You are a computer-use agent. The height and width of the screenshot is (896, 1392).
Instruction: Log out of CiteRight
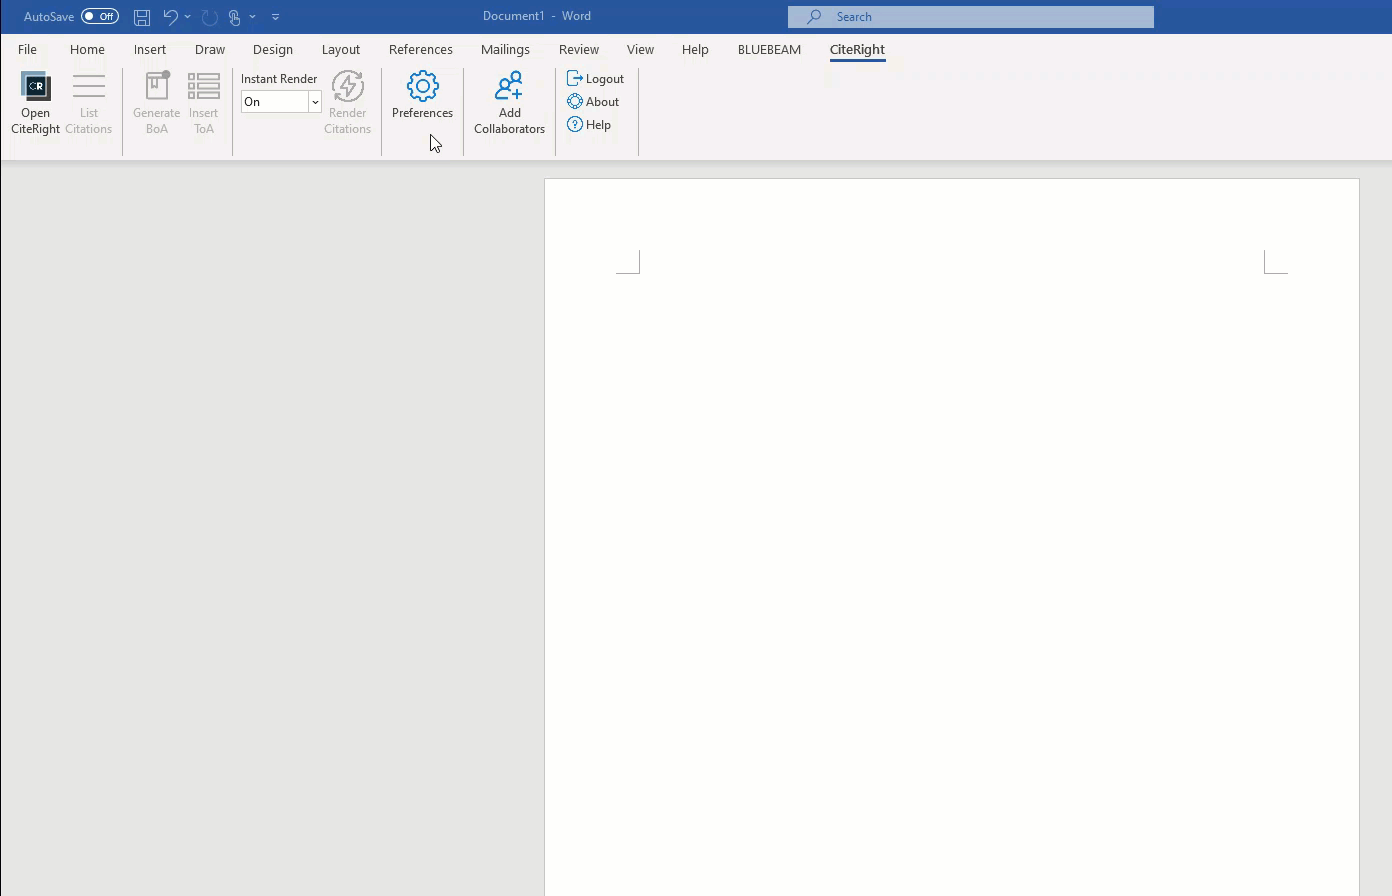[595, 78]
